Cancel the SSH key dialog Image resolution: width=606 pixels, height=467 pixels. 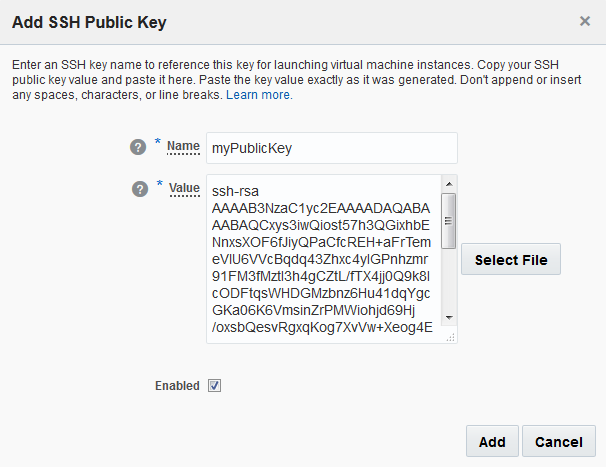click(x=559, y=441)
